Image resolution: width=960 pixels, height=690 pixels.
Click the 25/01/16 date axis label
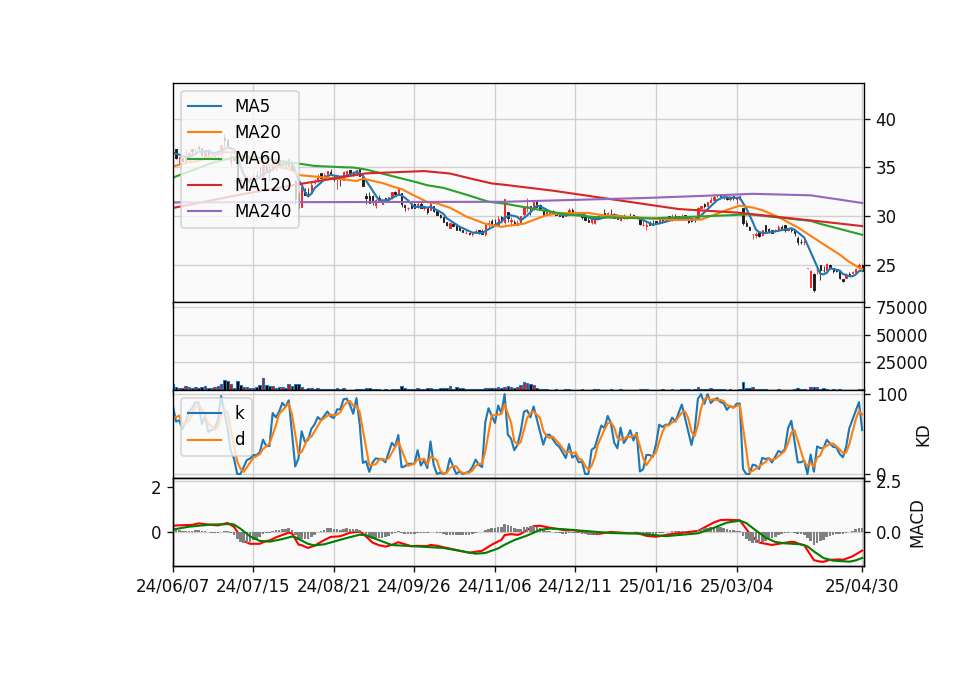pos(655,587)
